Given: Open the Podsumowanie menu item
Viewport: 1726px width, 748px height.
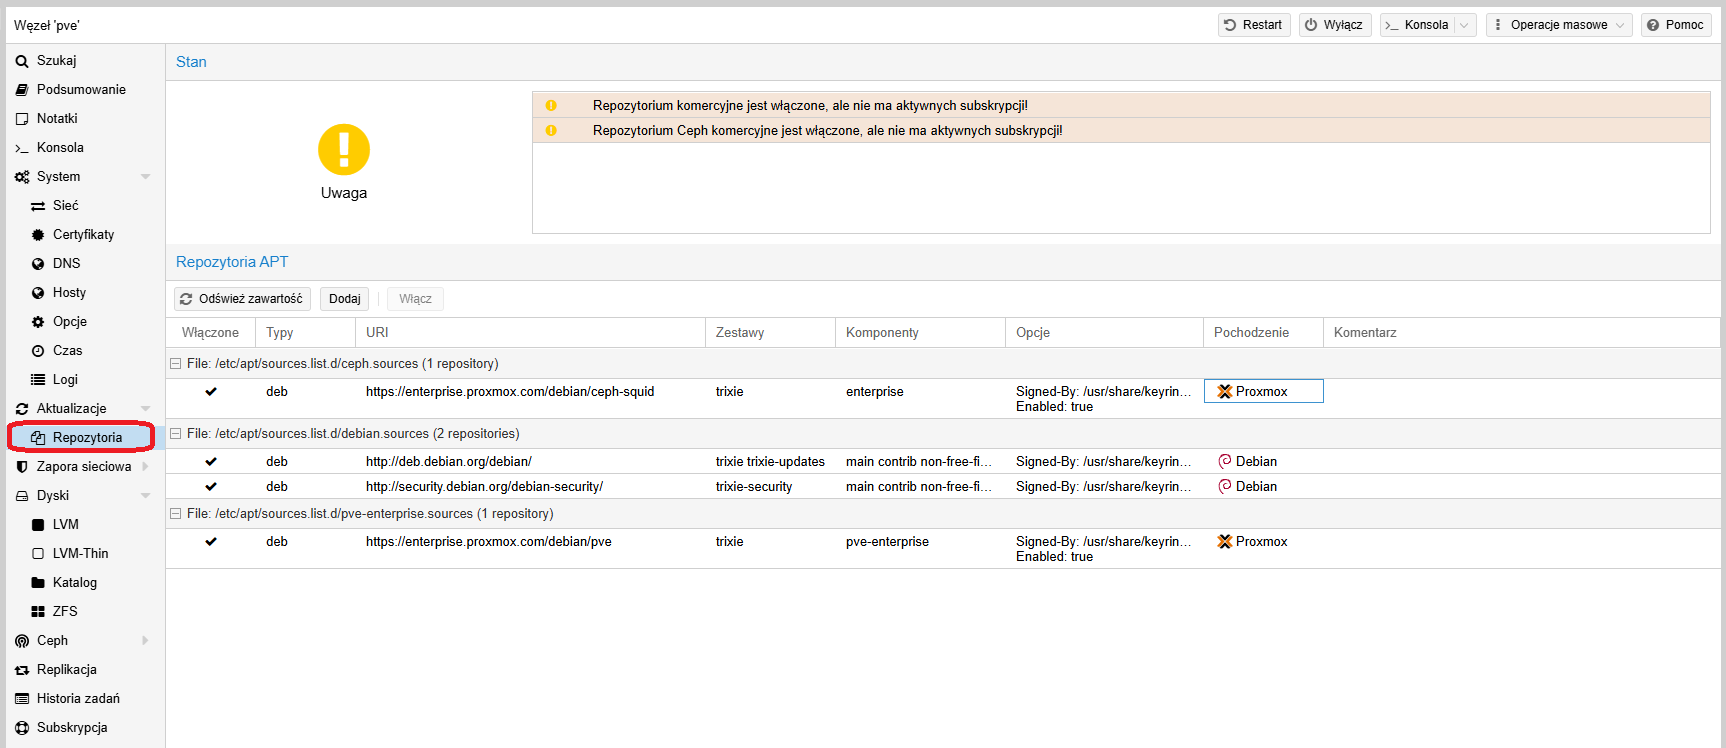Looking at the screenshot, I should (x=81, y=90).
